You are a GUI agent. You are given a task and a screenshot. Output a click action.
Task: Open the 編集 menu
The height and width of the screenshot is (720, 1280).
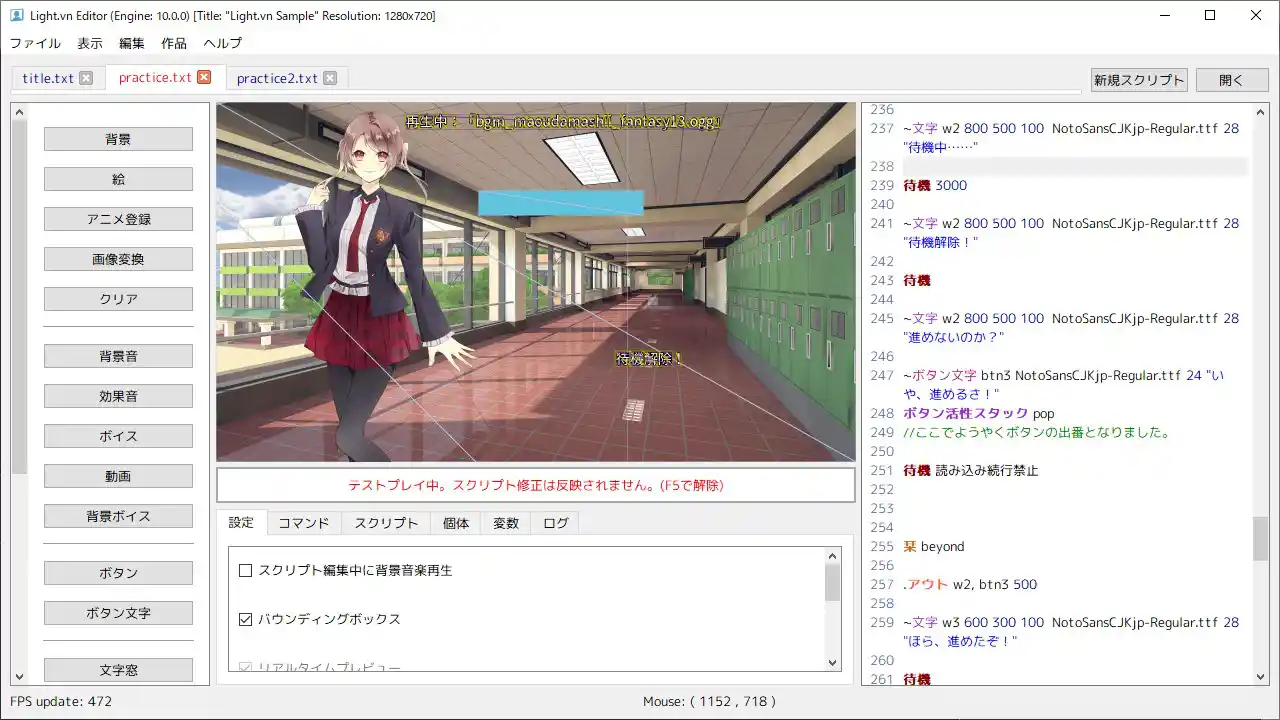tap(132, 43)
